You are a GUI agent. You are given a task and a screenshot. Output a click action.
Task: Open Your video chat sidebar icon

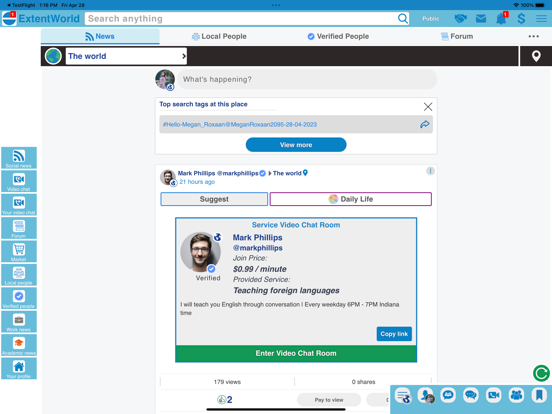pyautogui.click(x=19, y=205)
